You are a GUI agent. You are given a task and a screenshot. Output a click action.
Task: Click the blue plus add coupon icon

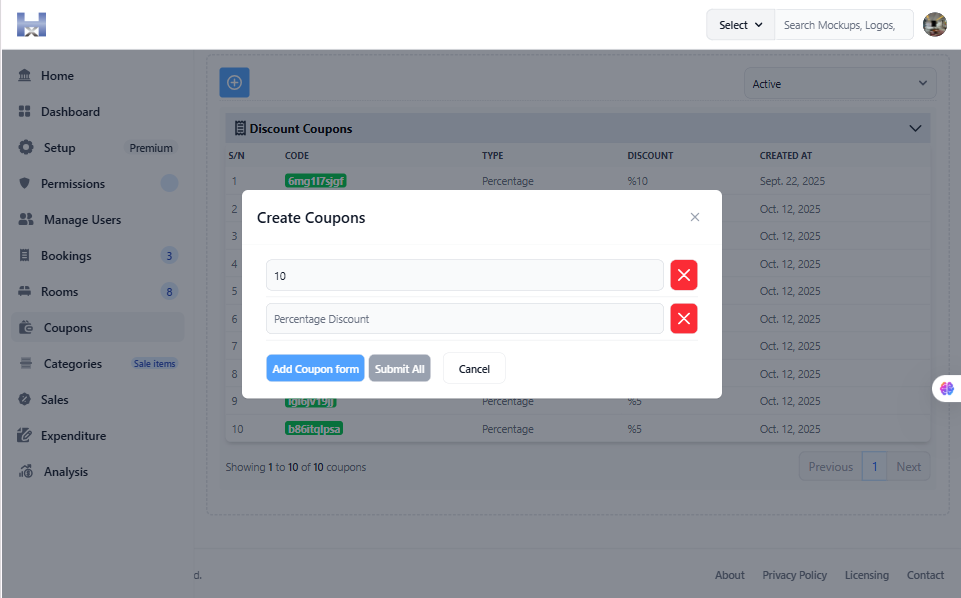tap(234, 83)
